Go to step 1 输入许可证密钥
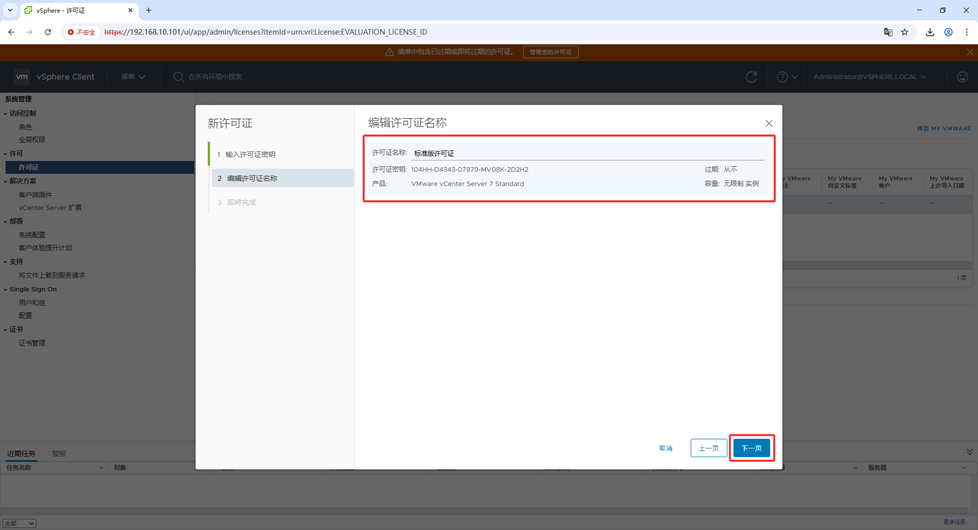 click(250, 154)
